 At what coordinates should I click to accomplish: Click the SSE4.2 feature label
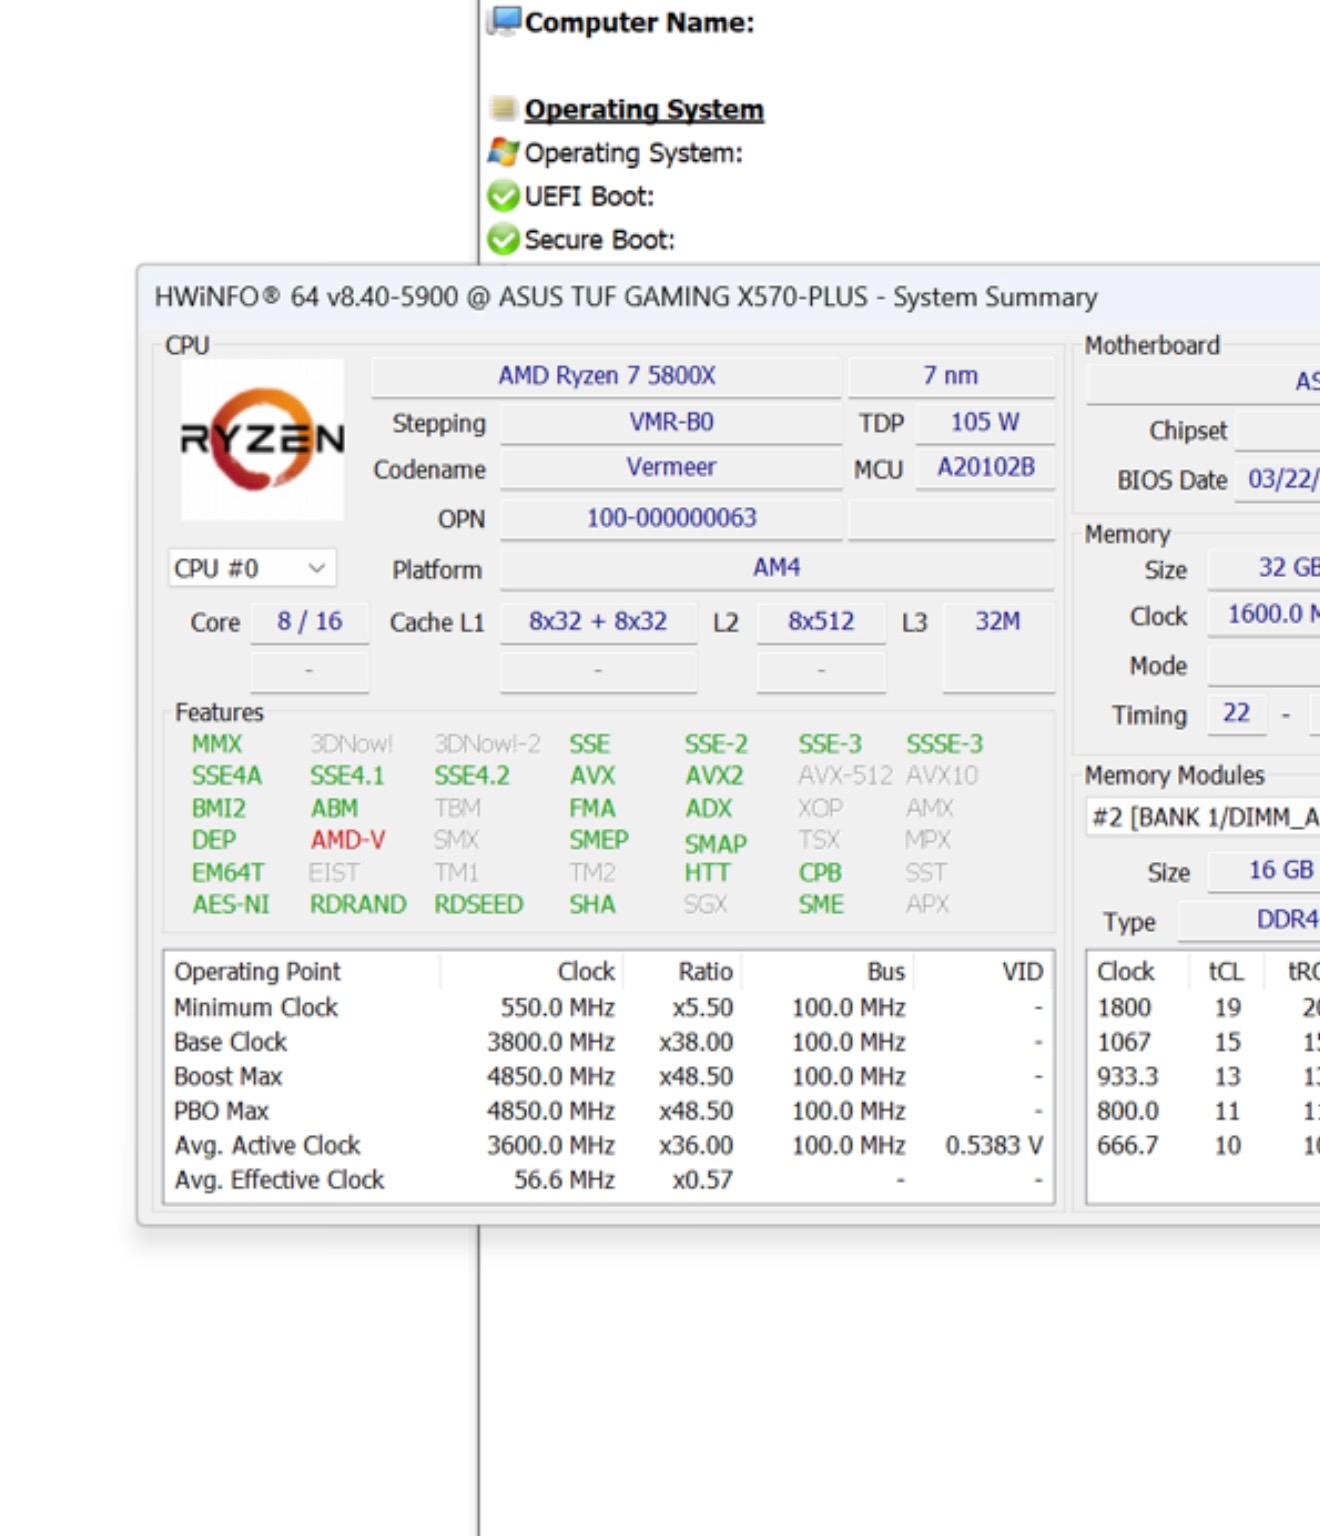point(472,776)
